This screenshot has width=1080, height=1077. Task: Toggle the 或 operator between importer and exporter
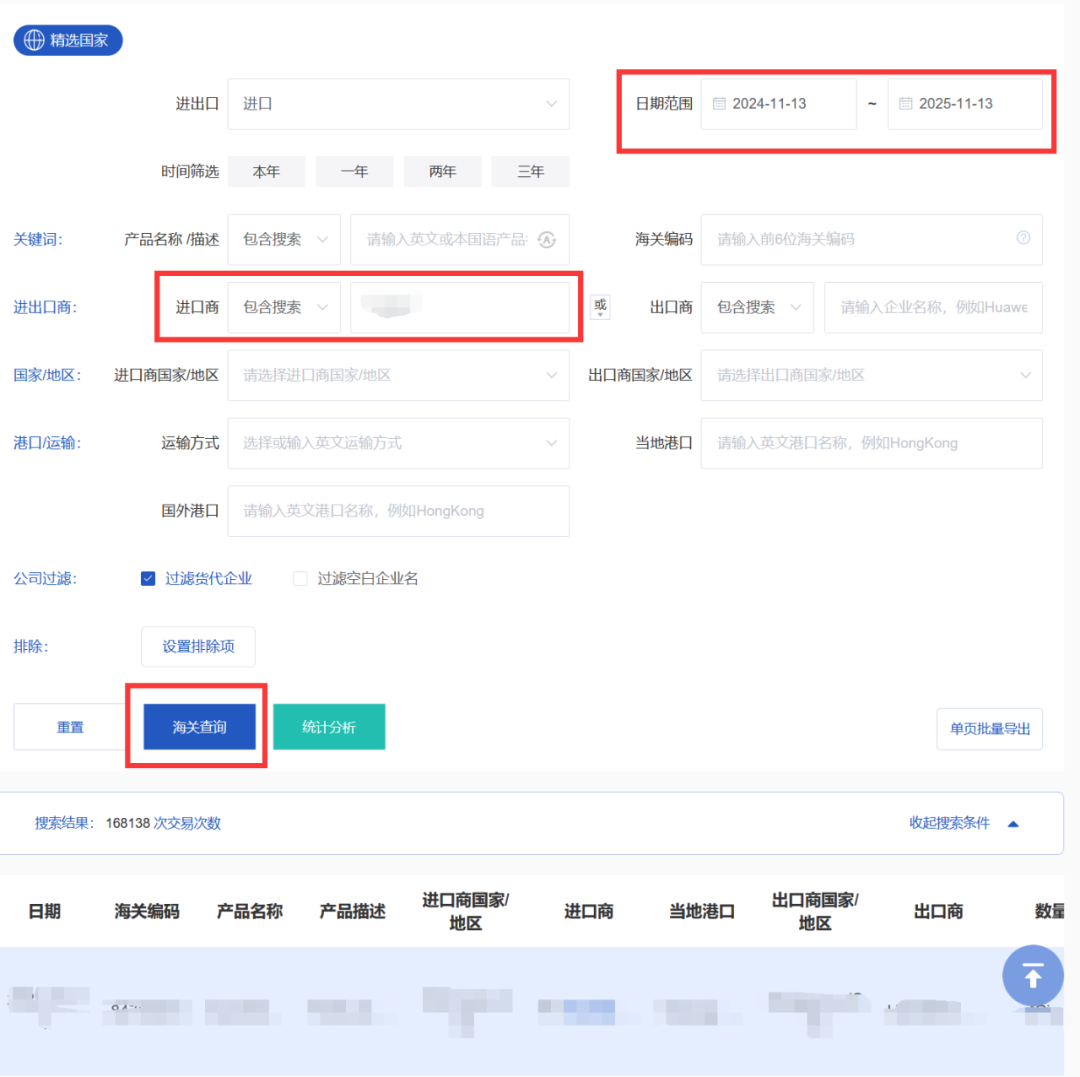click(600, 308)
